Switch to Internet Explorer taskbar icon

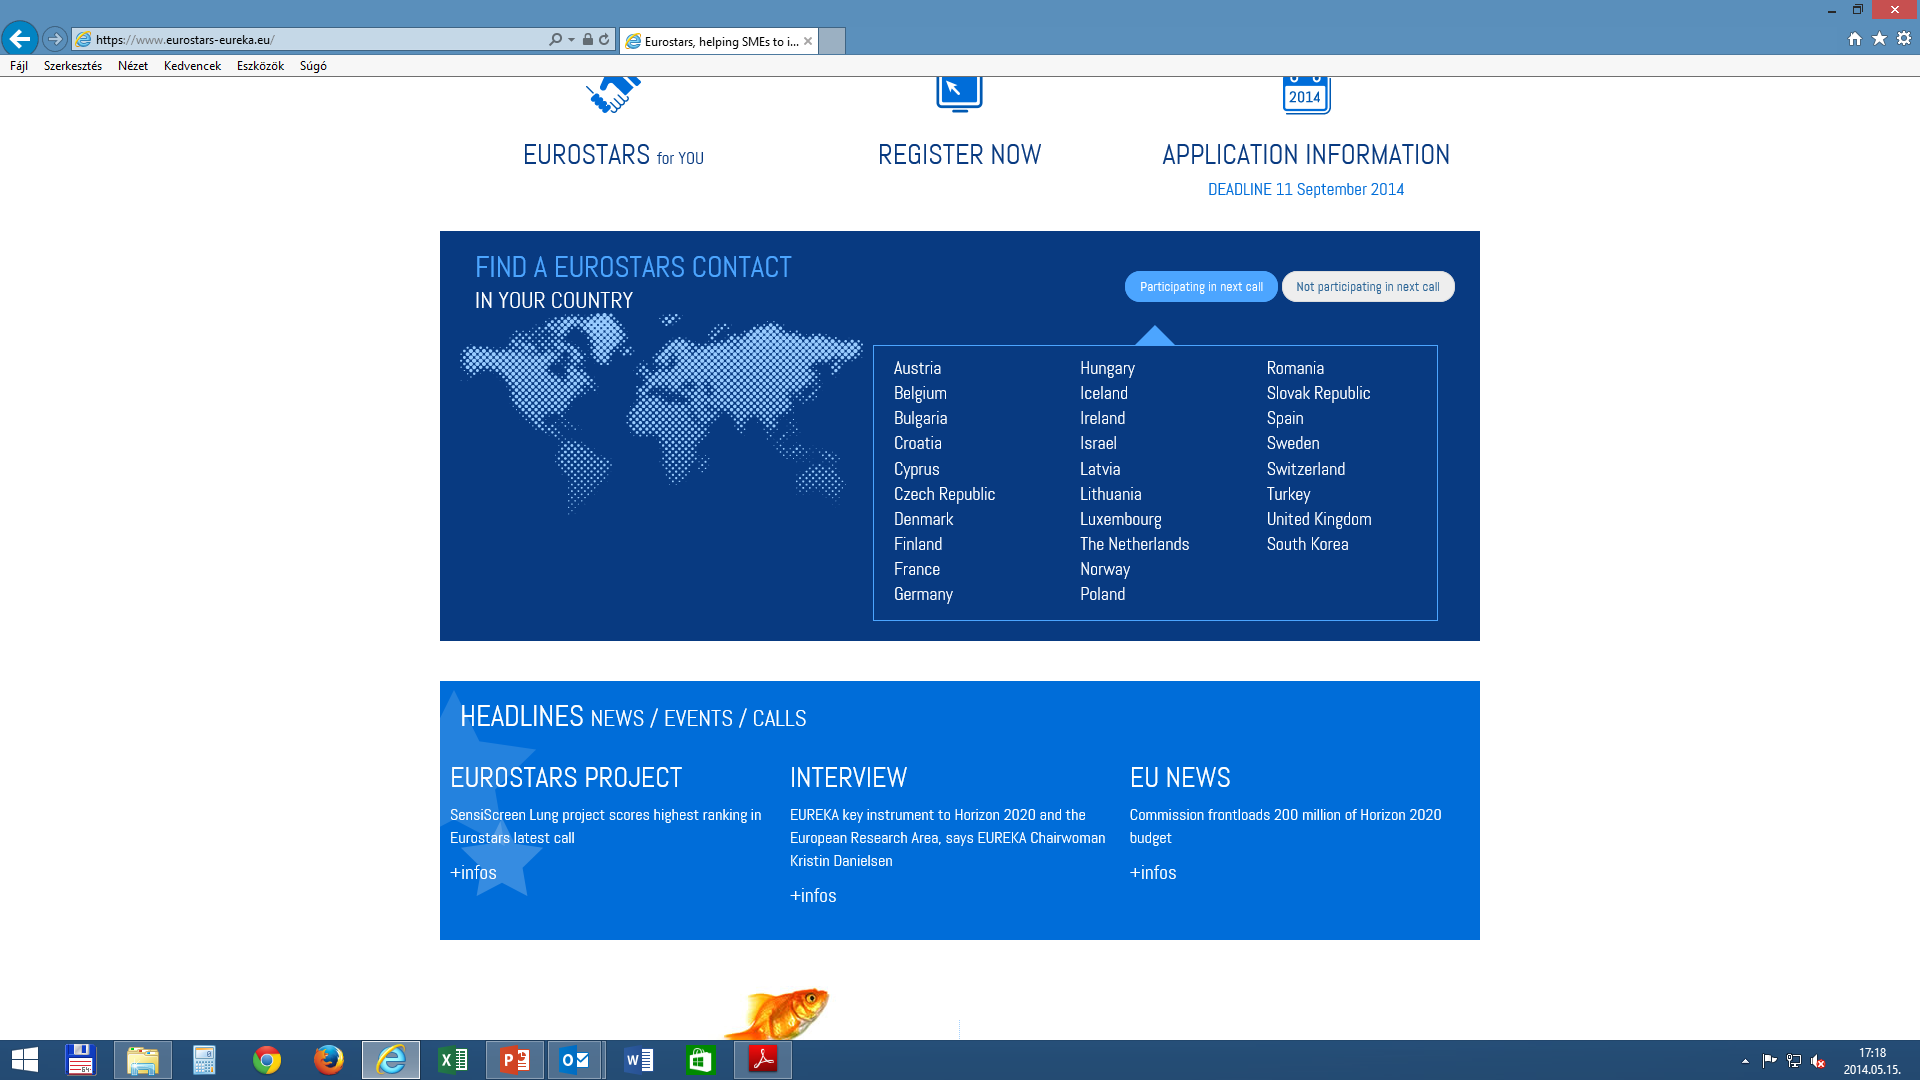pyautogui.click(x=390, y=1060)
